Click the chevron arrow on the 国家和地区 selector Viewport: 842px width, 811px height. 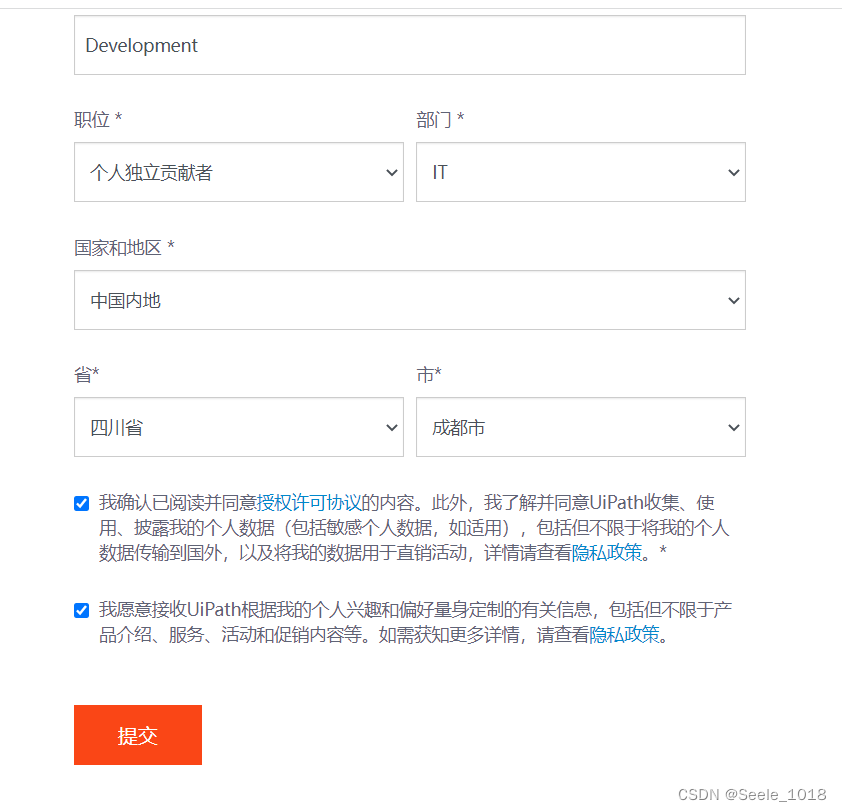coord(734,300)
